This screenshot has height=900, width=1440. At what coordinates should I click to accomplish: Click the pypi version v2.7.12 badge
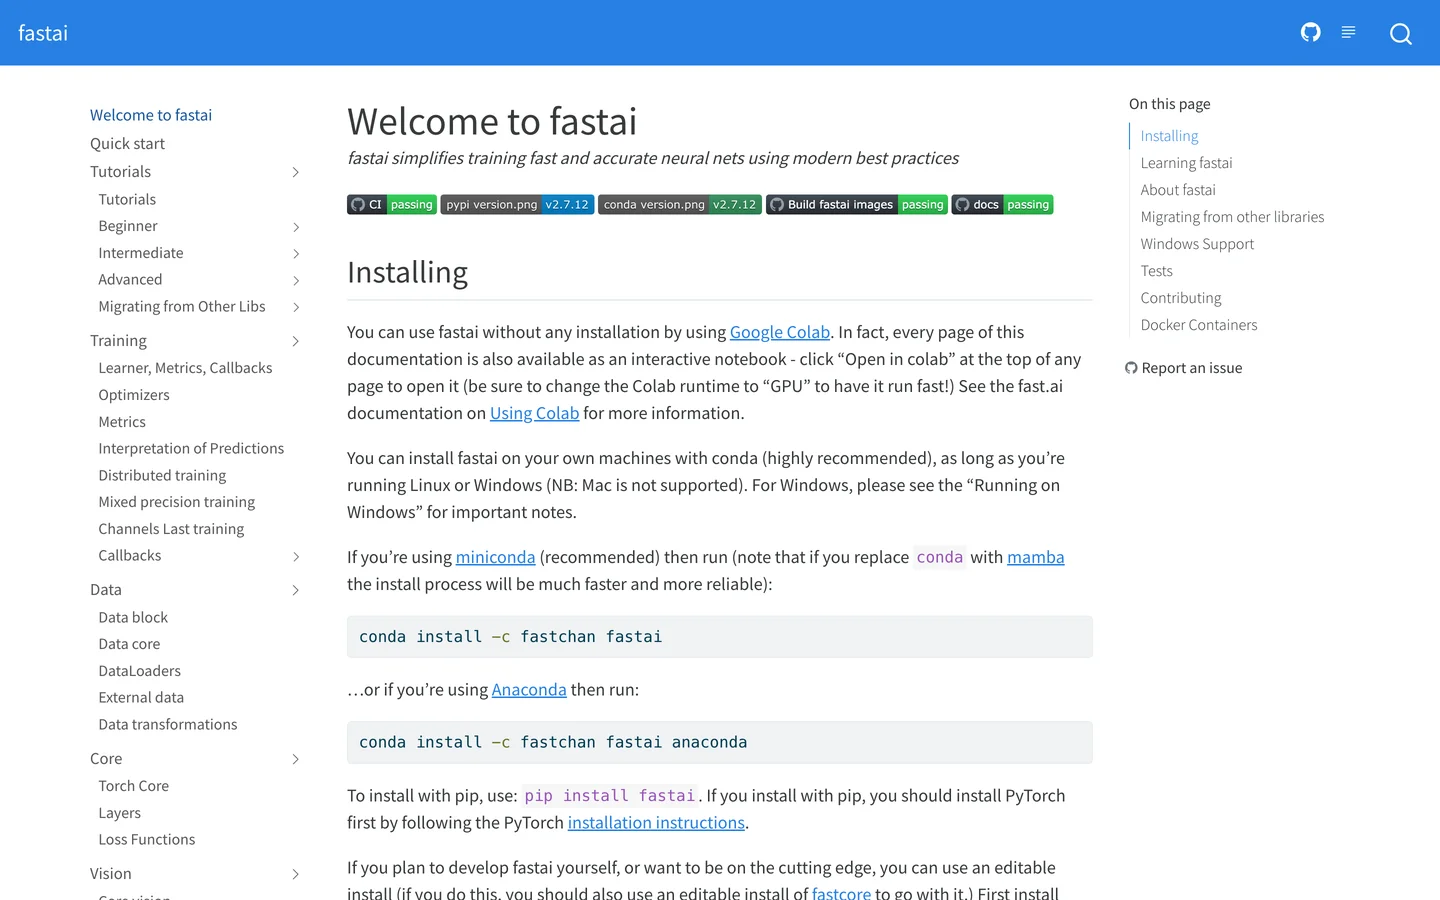517,205
